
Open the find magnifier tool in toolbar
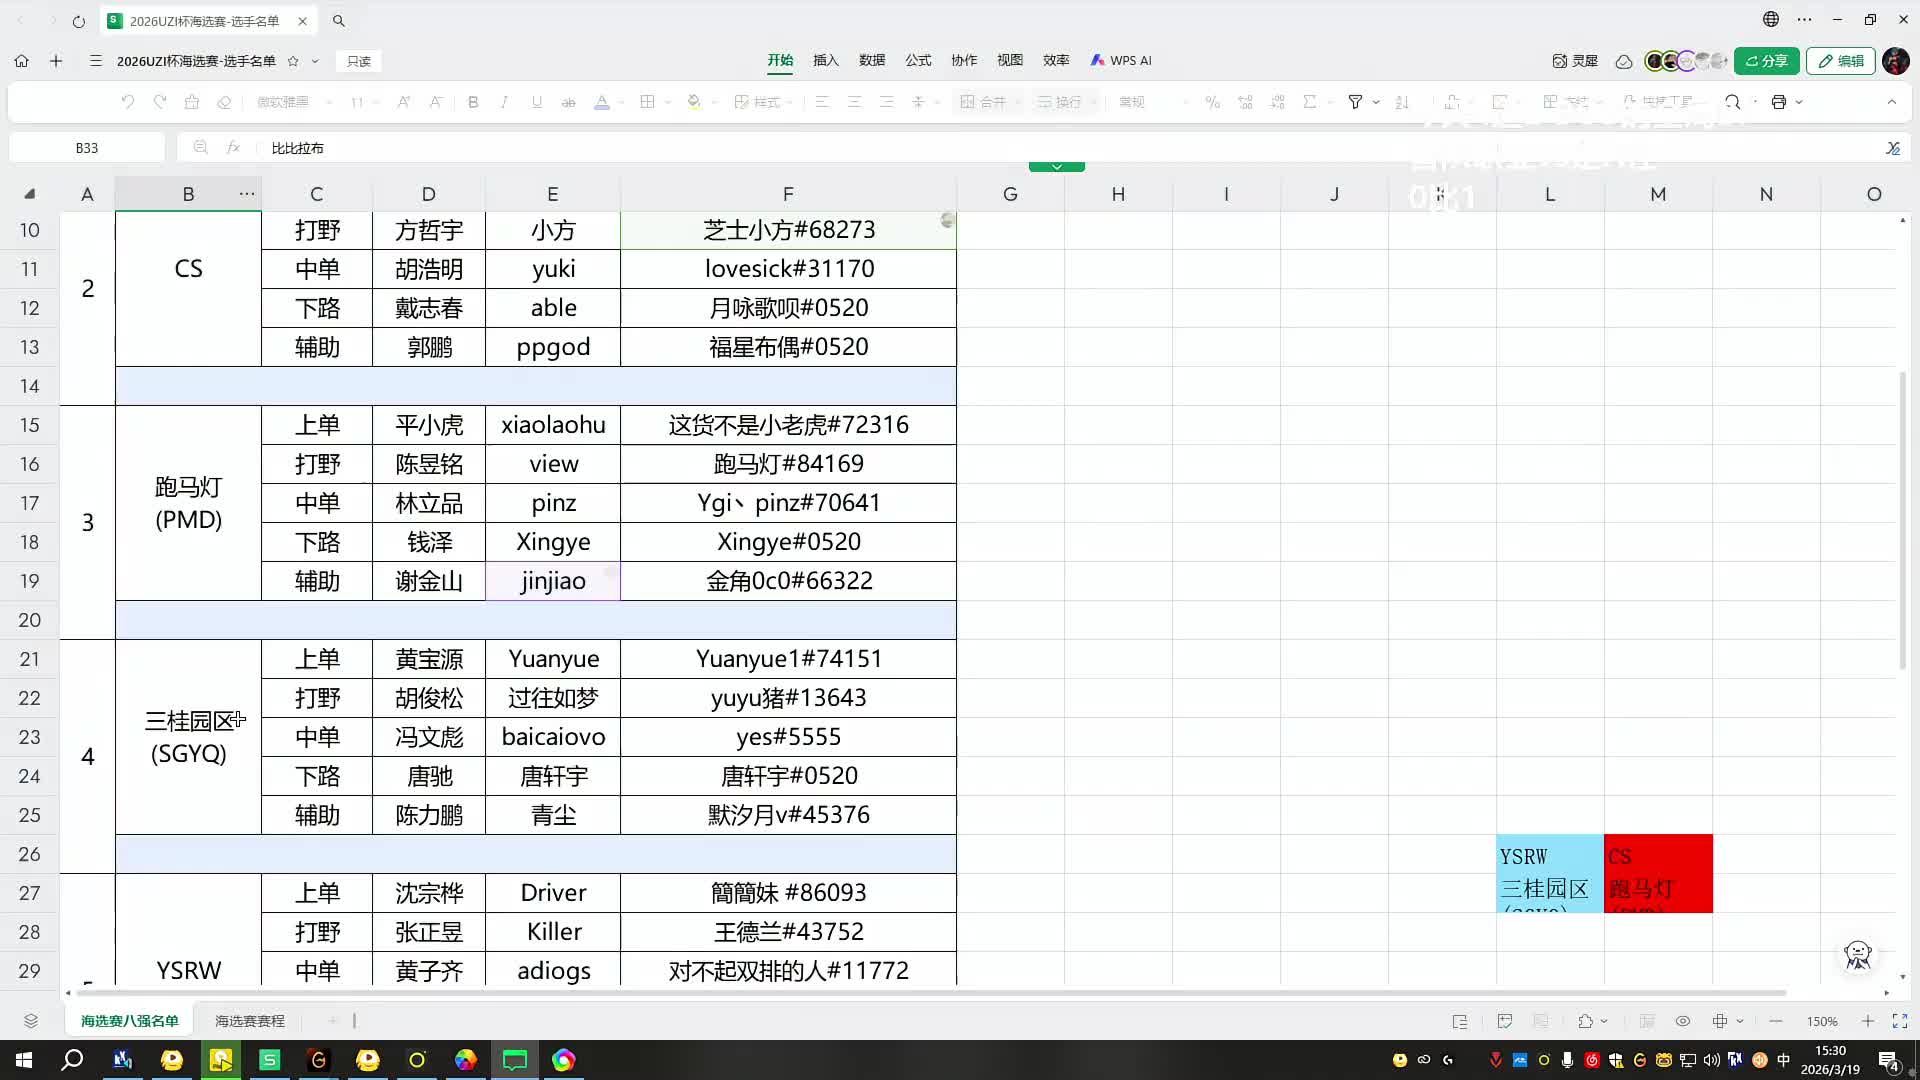(1732, 102)
